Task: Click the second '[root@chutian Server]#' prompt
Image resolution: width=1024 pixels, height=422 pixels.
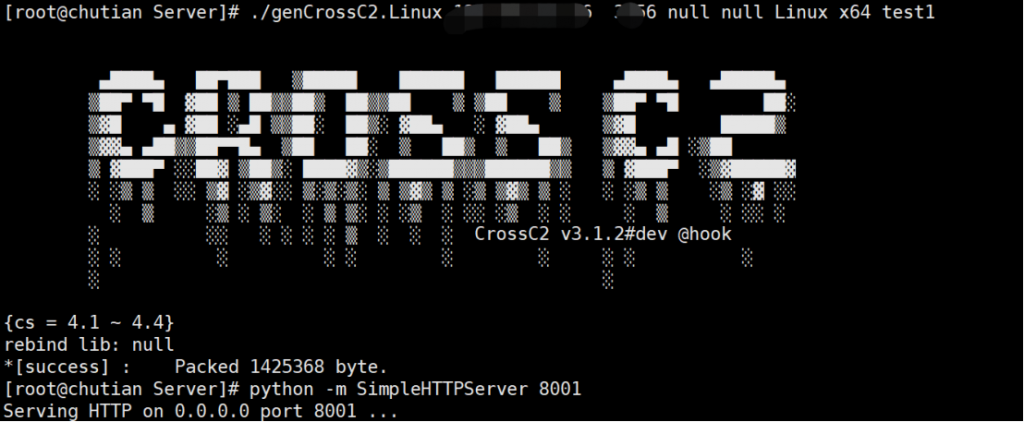Action: click(x=124, y=389)
